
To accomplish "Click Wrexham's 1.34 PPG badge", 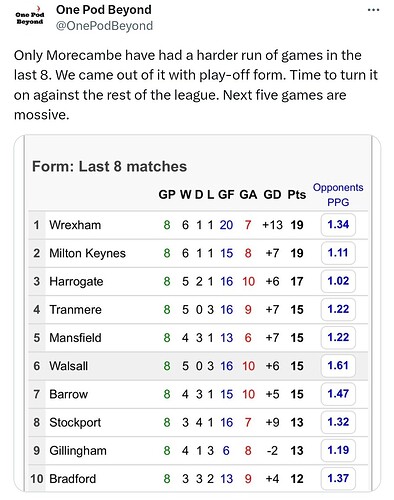I will pos(338,225).
